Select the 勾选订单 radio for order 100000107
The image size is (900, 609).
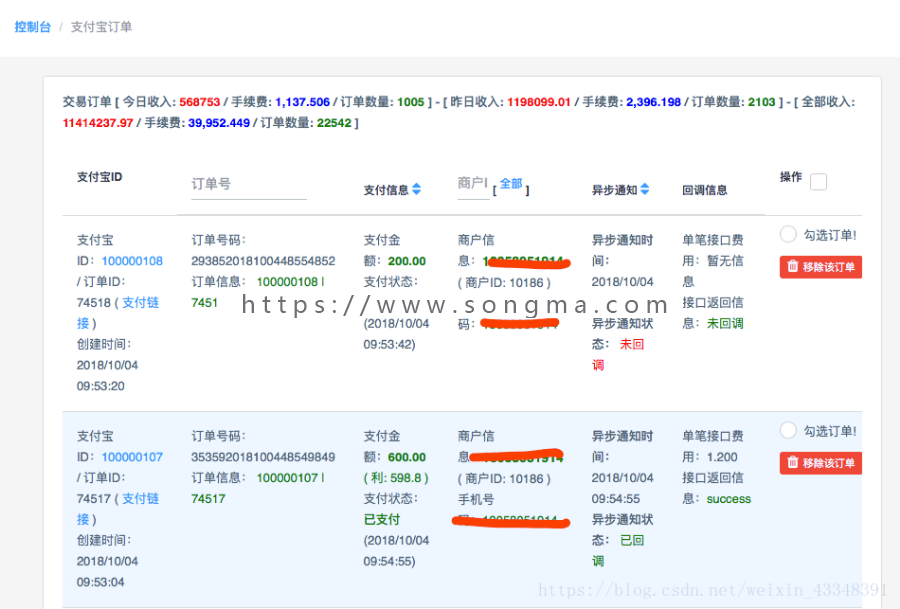point(788,430)
